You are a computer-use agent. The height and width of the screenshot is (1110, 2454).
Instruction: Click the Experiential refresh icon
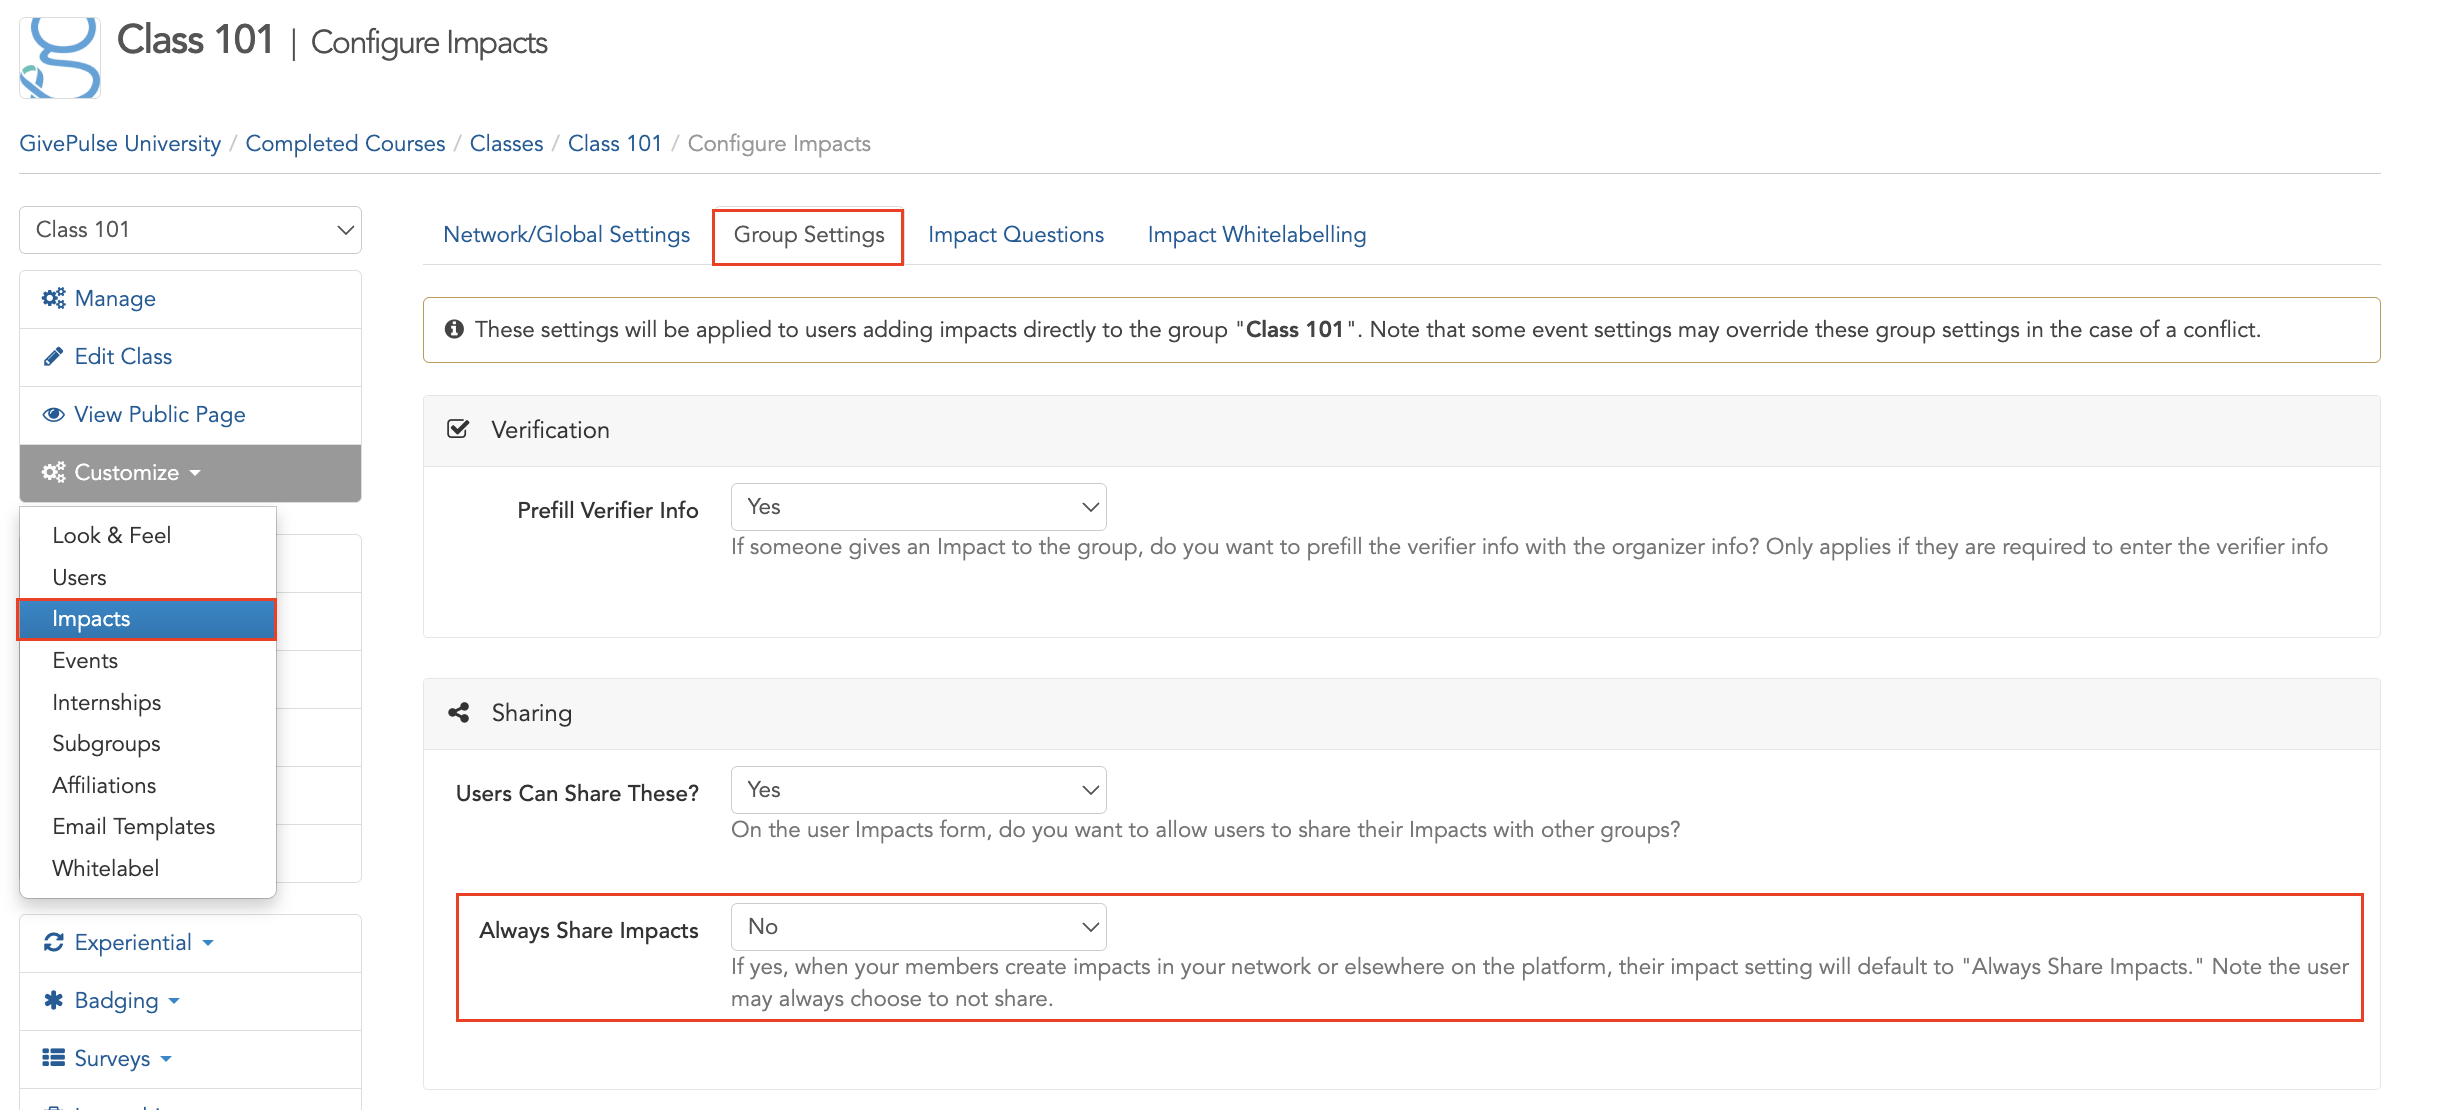[54, 942]
